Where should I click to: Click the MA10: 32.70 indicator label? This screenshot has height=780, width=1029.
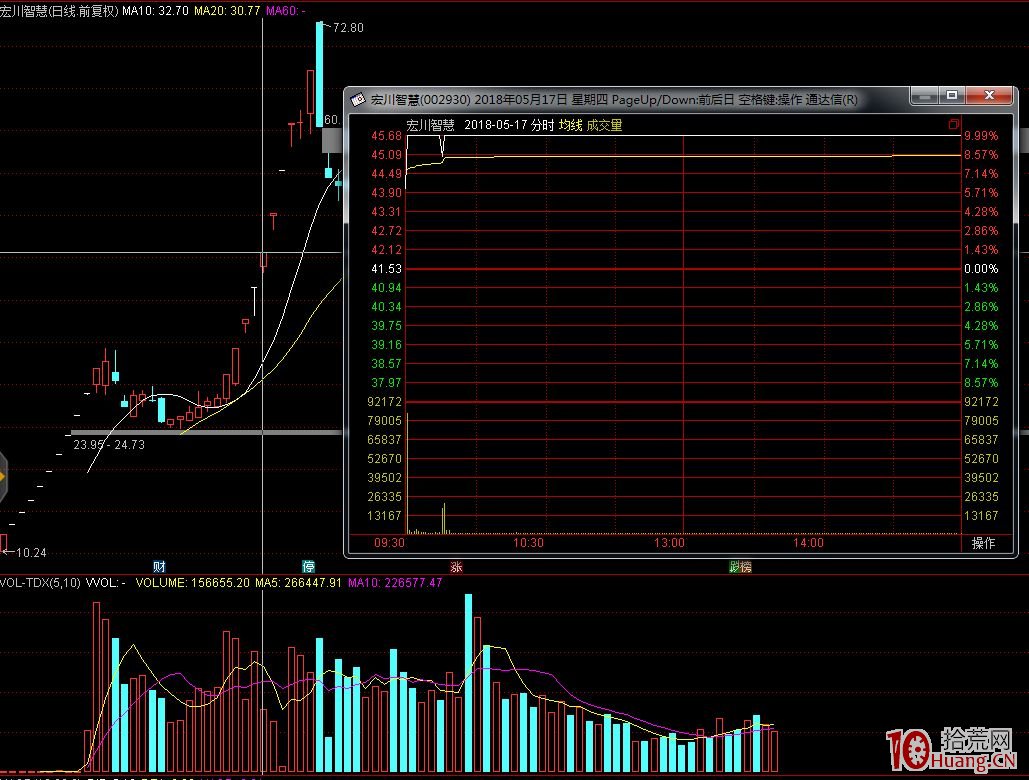(x=155, y=10)
